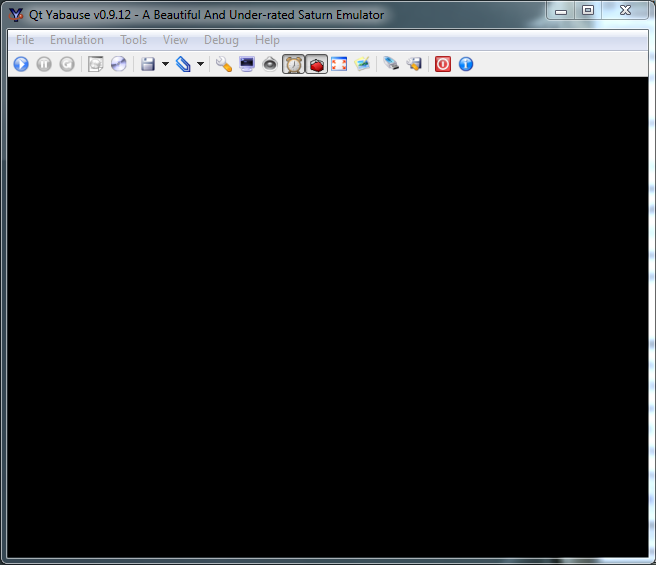Click the Pause emulation button
656x565 pixels.
(44, 64)
